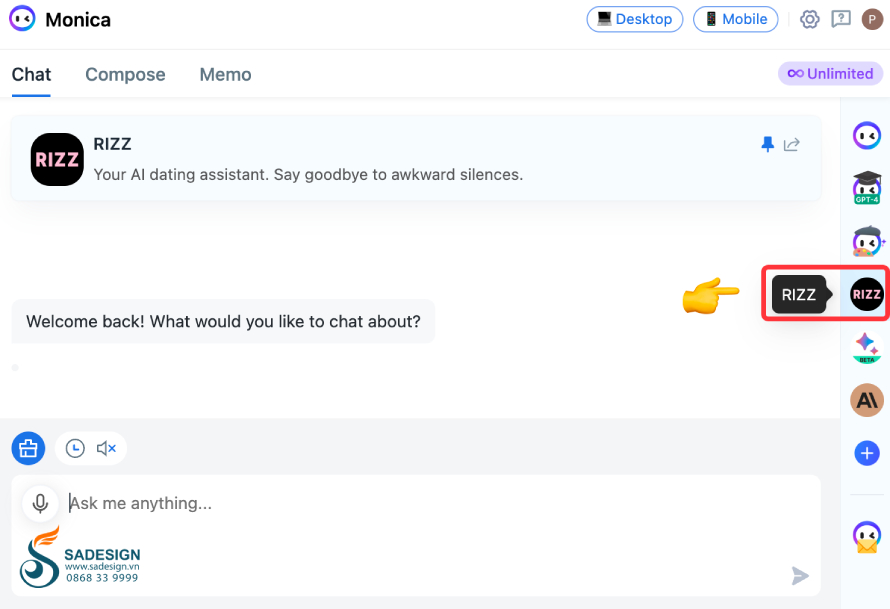Viewport: 890px width, 609px height.
Task: Click the Desktop button
Action: point(635,19)
